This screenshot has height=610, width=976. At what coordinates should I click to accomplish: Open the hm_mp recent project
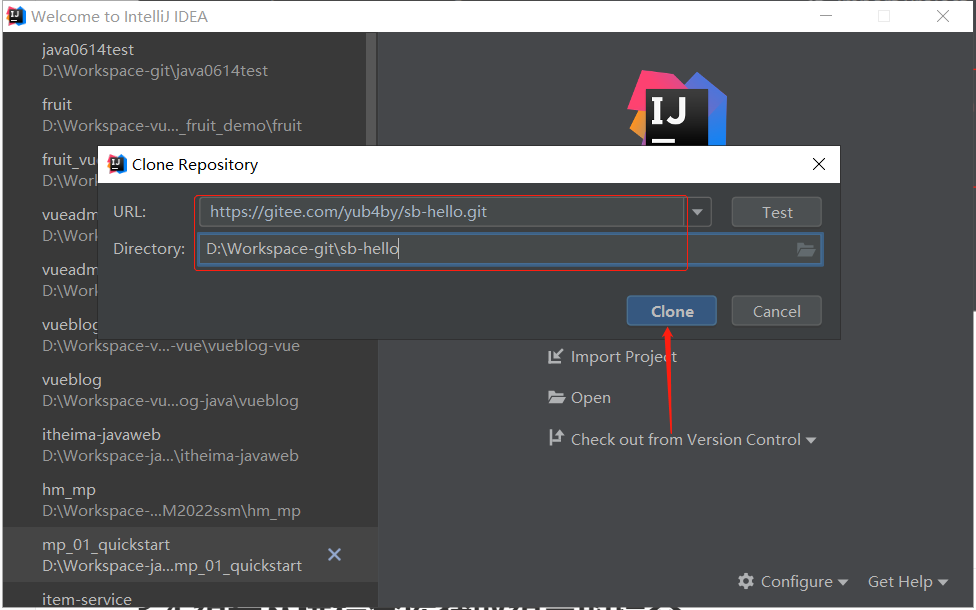[x=170, y=500]
